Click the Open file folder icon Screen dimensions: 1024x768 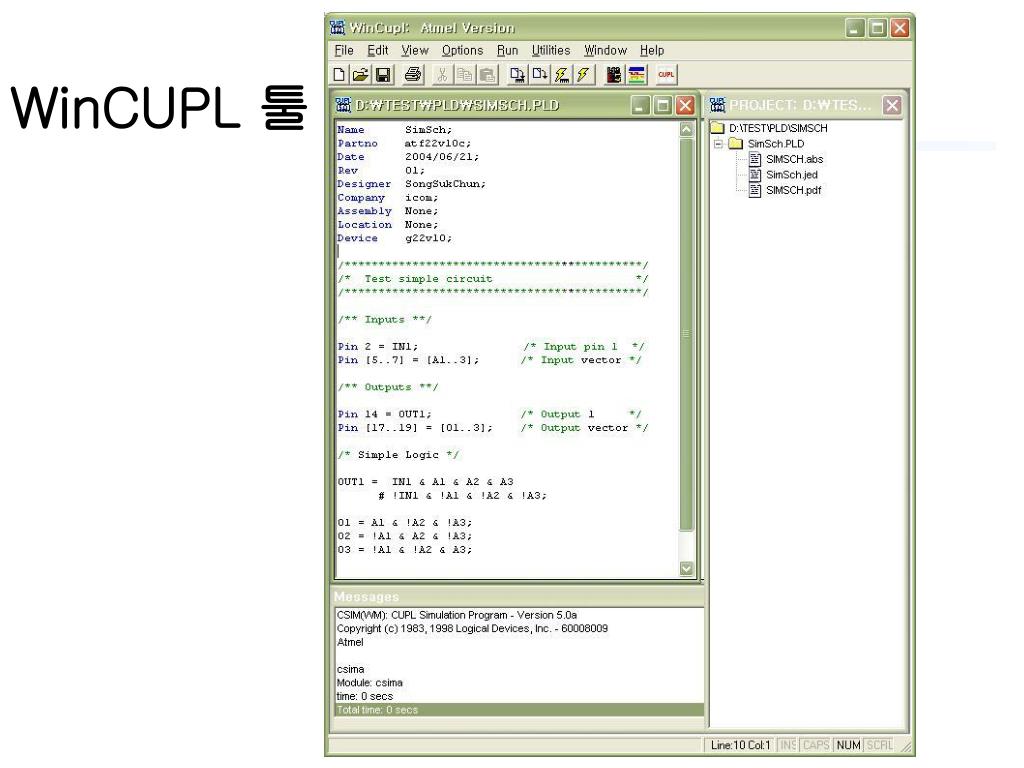click(x=360, y=74)
